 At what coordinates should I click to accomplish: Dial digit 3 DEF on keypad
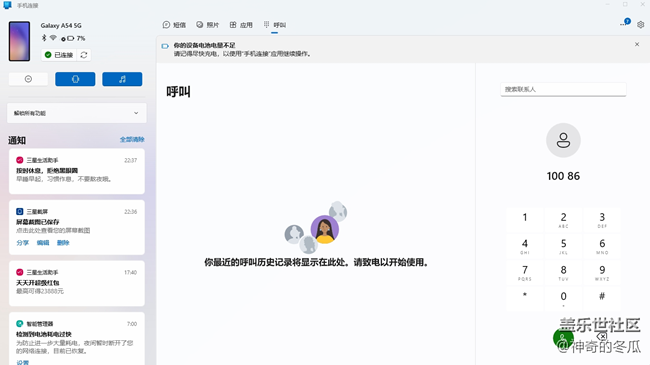[x=602, y=219]
